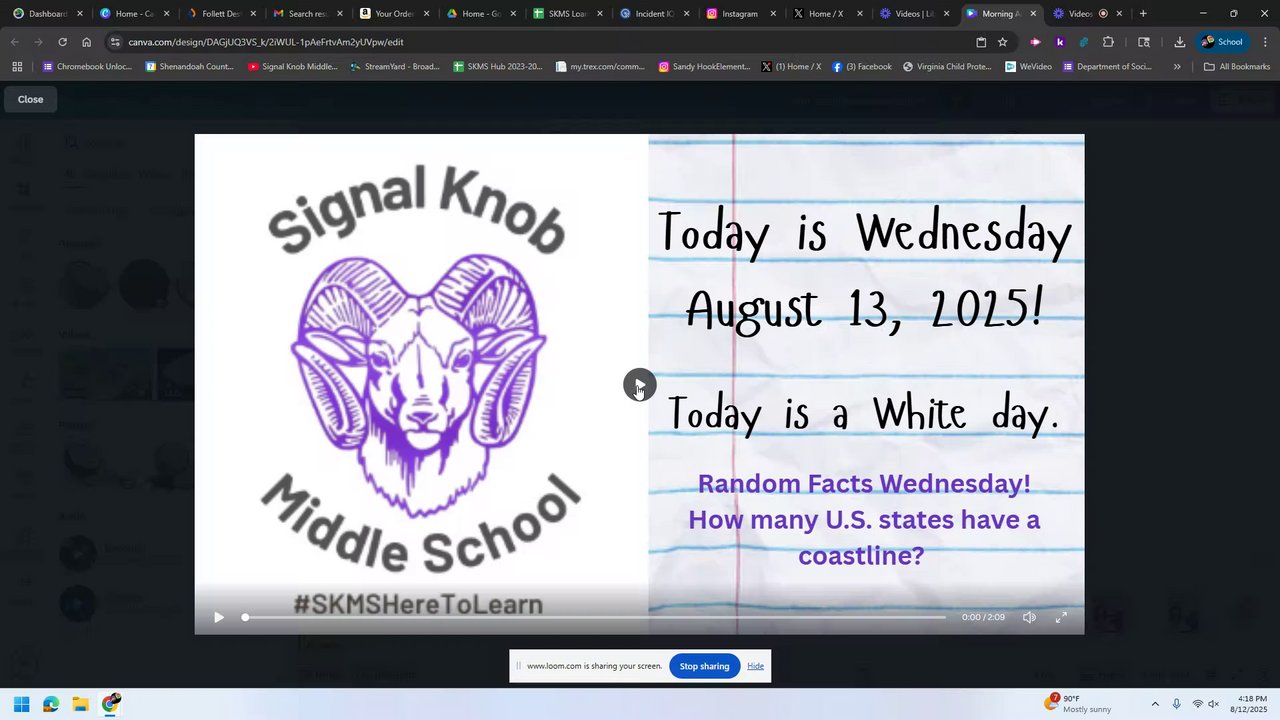Mute the video volume speaker icon

pos(1029,617)
